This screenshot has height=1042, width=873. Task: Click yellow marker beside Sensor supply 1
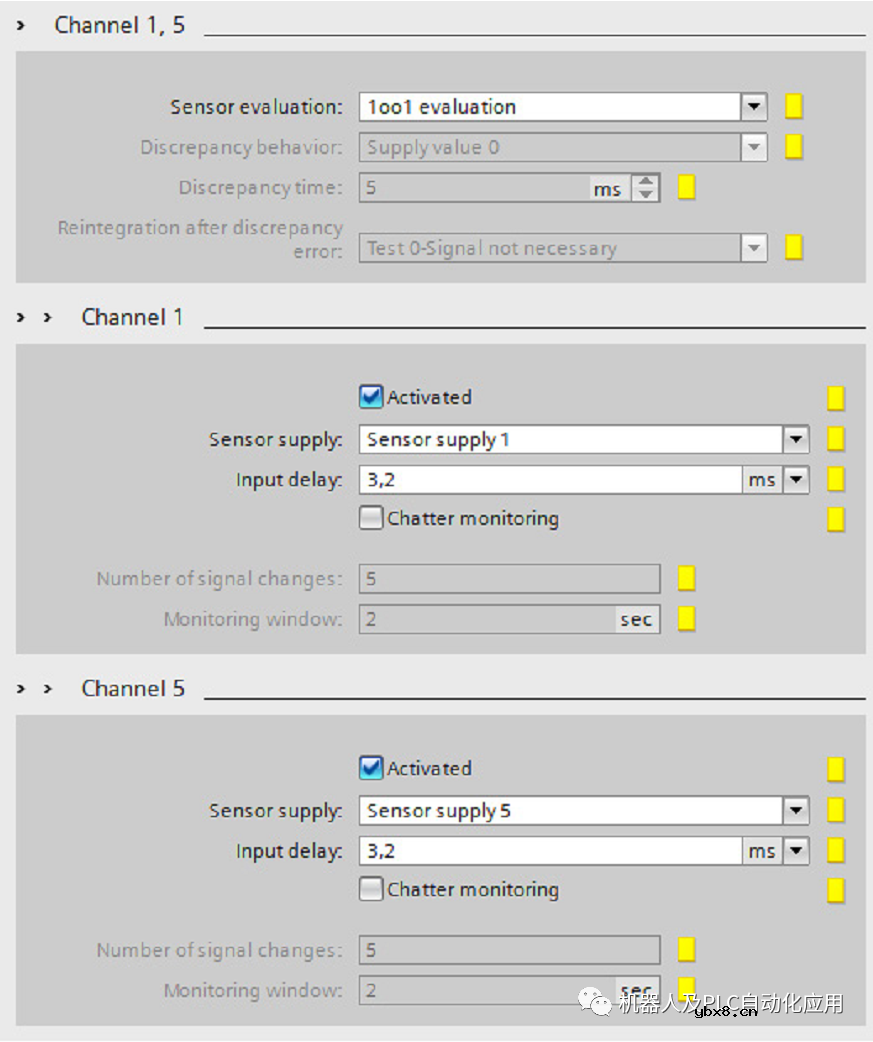tap(836, 439)
